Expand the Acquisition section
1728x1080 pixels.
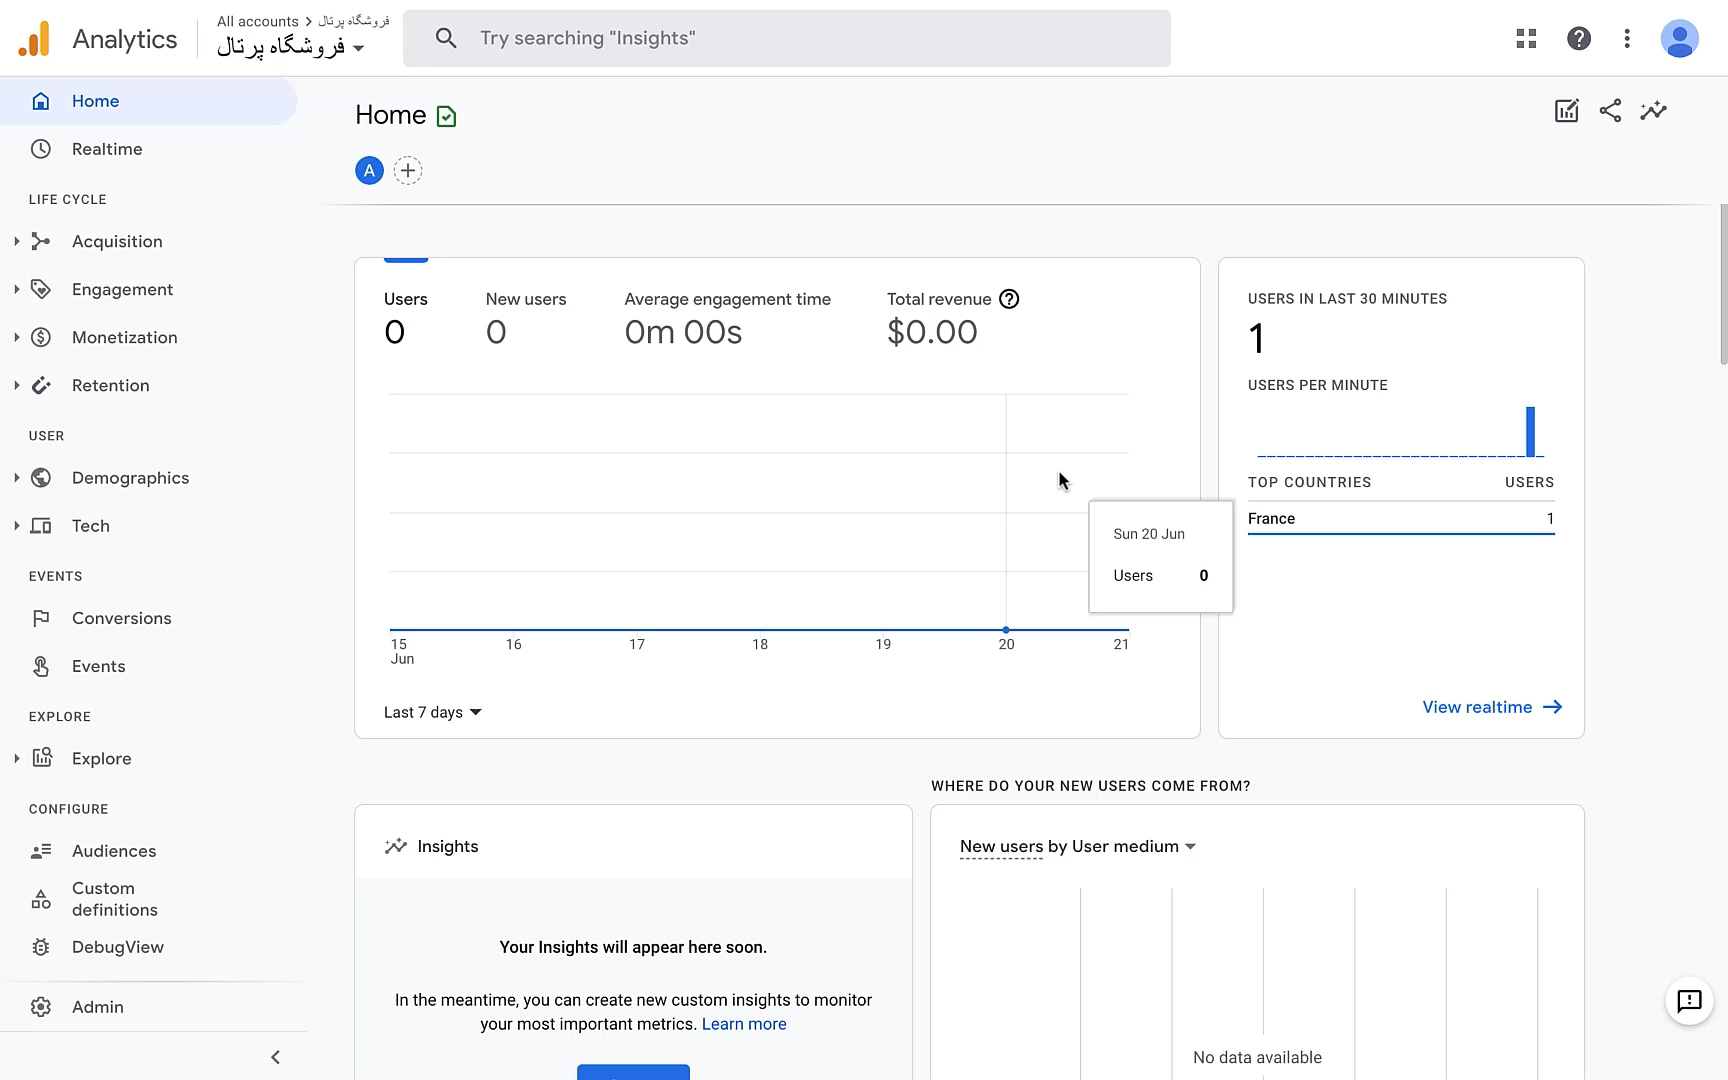(x=15, y=241)
